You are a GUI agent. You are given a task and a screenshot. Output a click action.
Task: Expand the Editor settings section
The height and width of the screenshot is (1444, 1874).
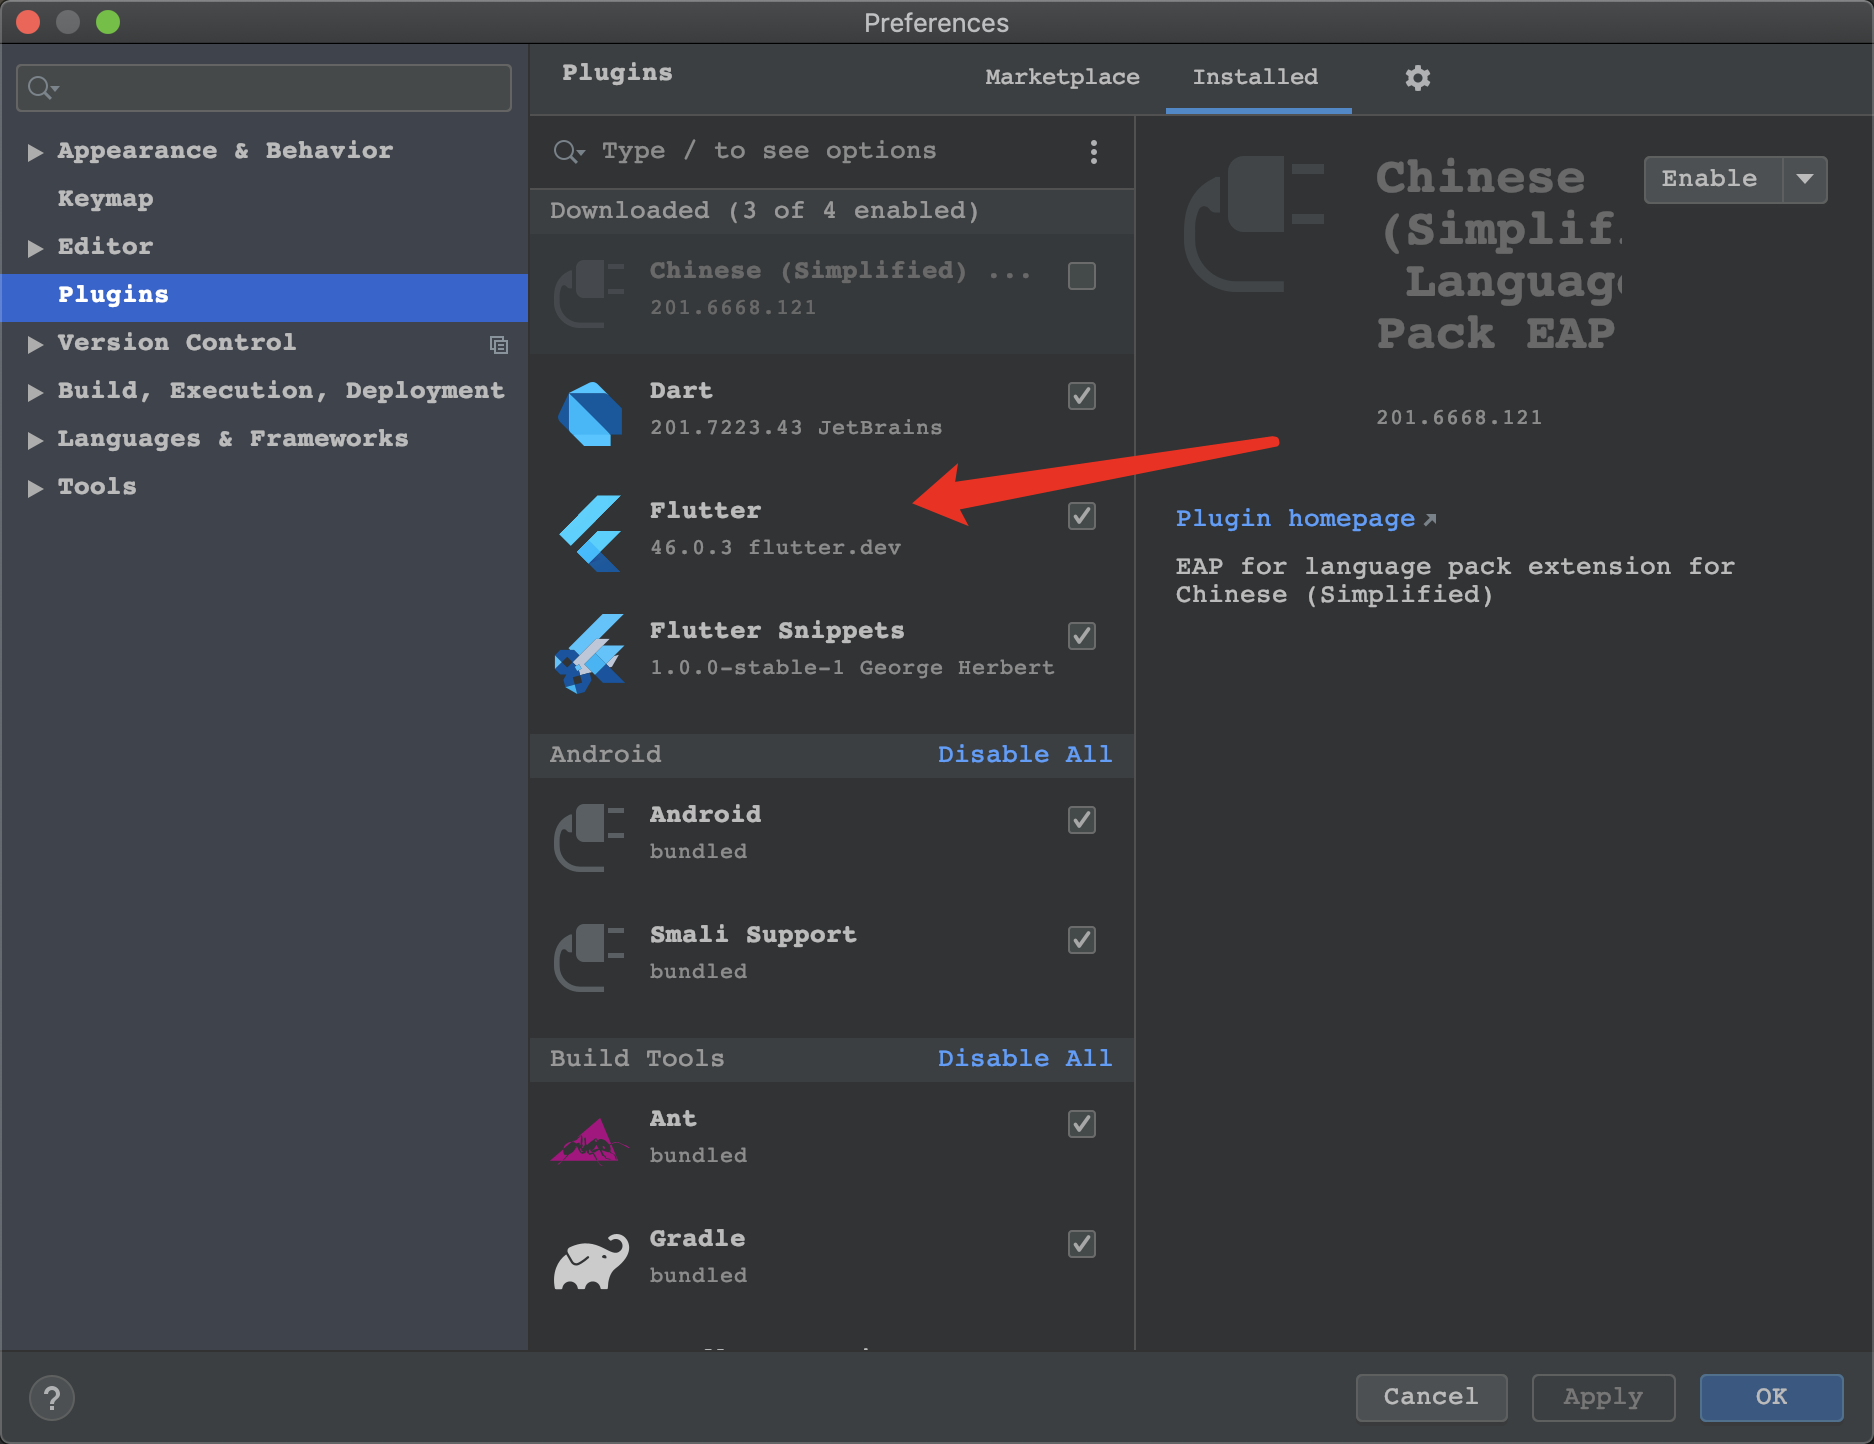pyautogui.click(x=35, y=248)
